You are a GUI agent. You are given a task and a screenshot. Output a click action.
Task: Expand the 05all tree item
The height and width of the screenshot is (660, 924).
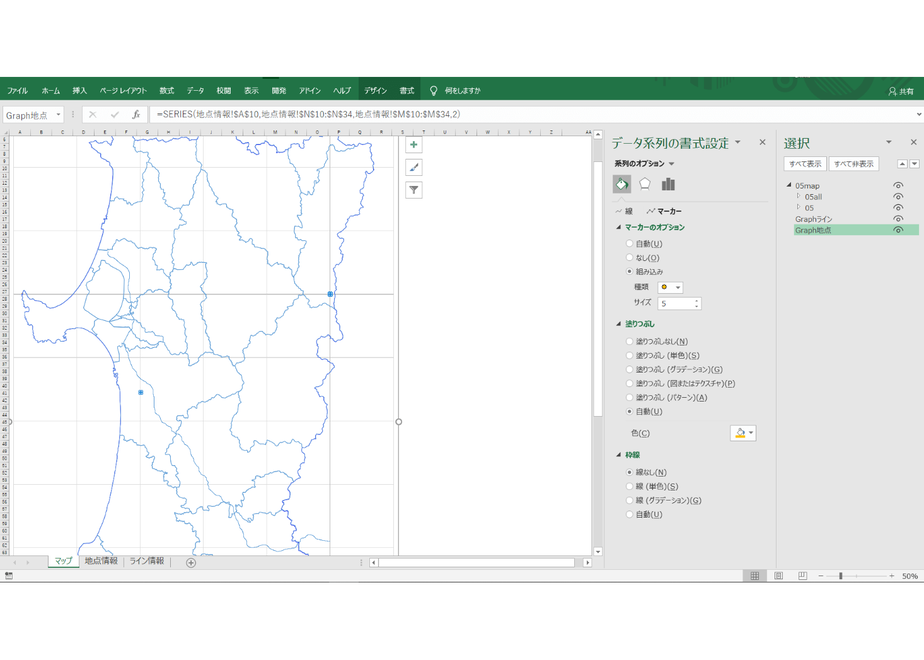pyautogui.click(x=798, y=196)
